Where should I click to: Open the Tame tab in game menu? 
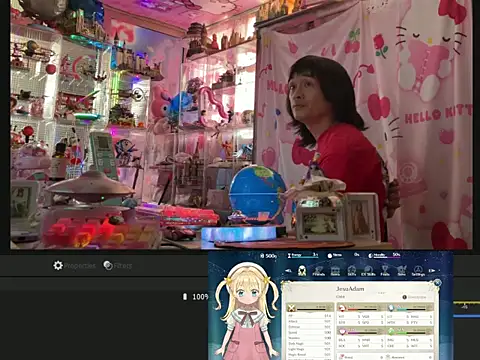click(402, 271)
